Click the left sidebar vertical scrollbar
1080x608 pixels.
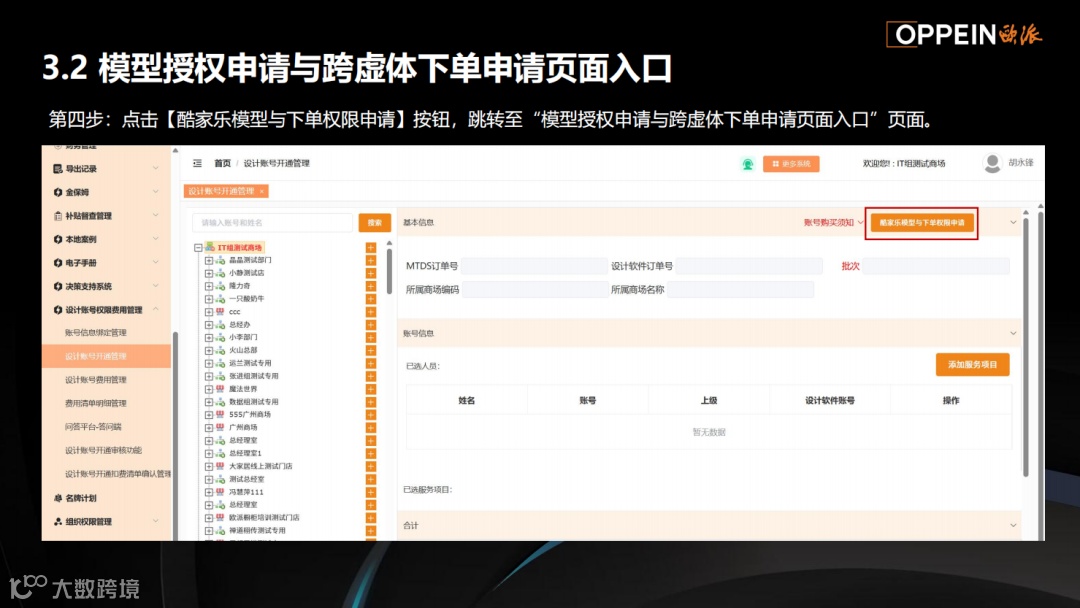[175, 434]
